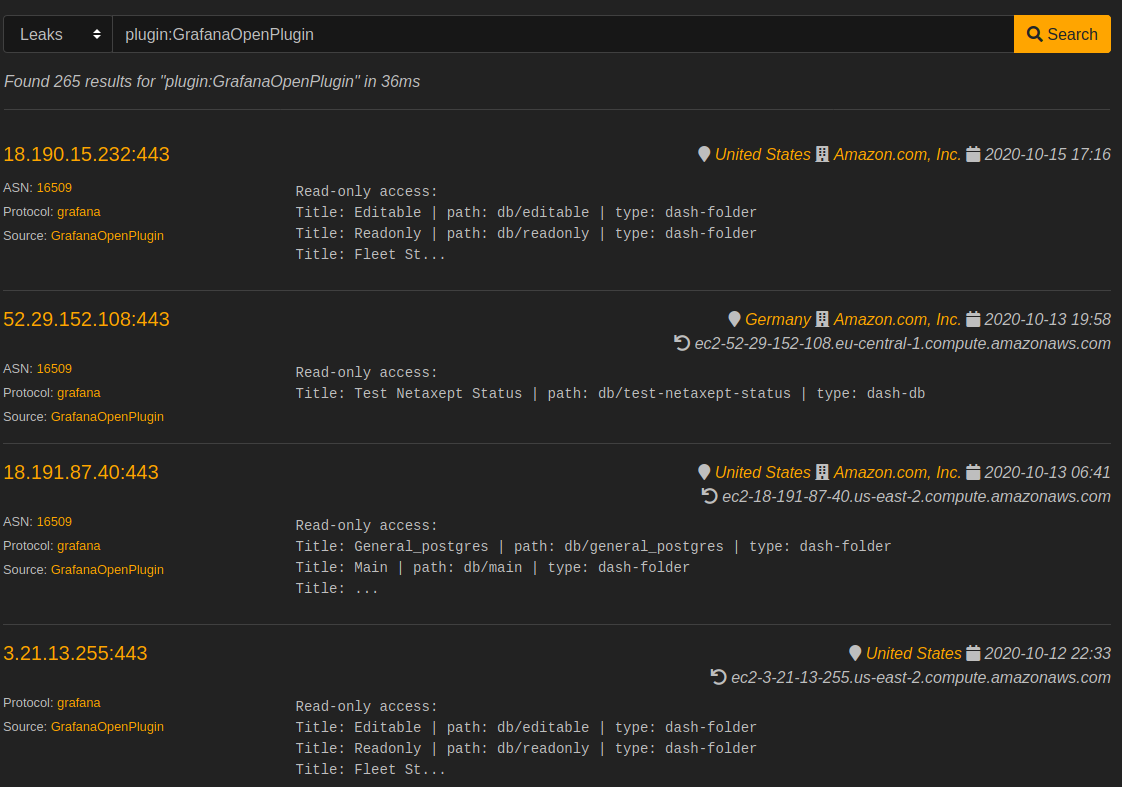The height and width of the screenshot is (787, 1122).
Task: Click 'Title: Readonly' line in 18.190.15.232 result
Action: [x=526, y=234]
